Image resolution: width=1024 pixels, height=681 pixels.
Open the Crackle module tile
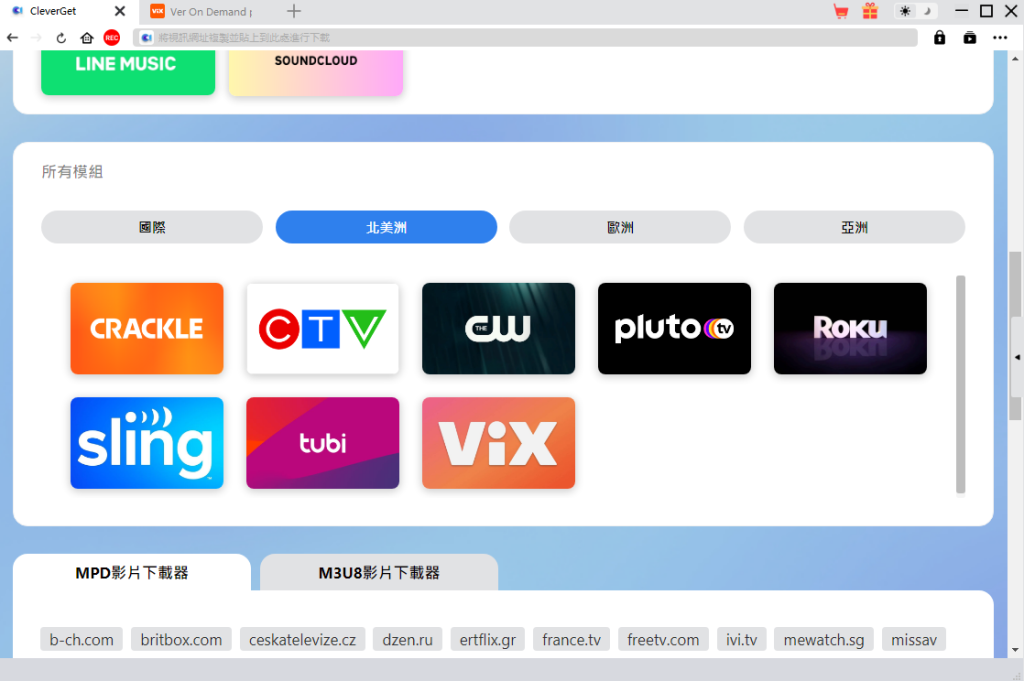147,328
